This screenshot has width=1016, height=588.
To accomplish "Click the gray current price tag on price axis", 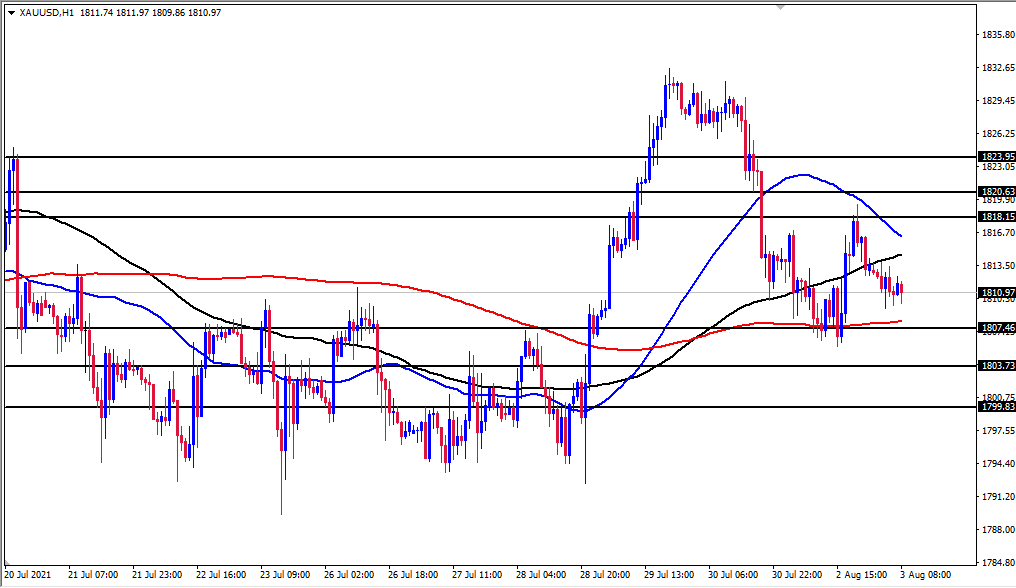I will click(997, 292).
